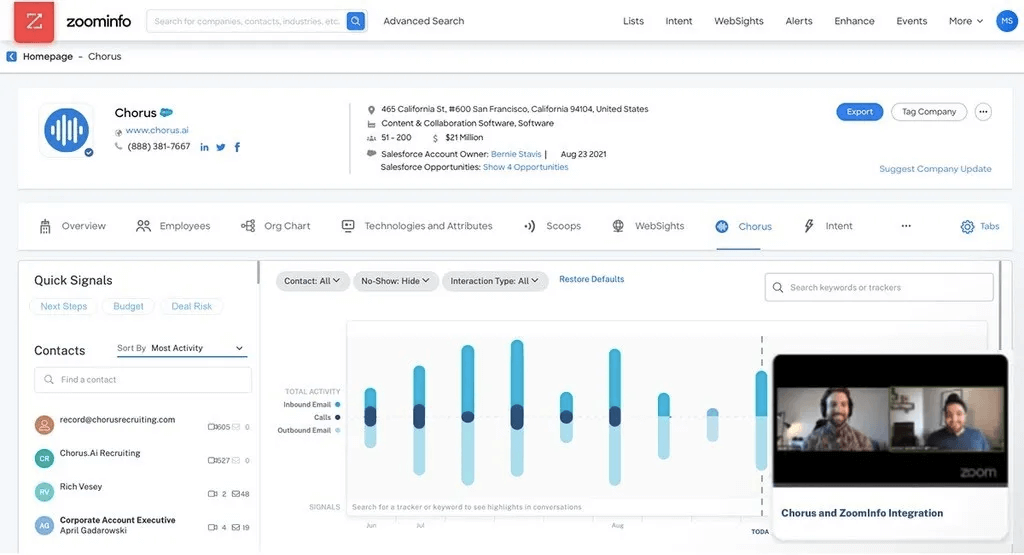This screenshot has width=1024, height=555.
Task: Open the MS user avatar menu
Action: 1006,21
